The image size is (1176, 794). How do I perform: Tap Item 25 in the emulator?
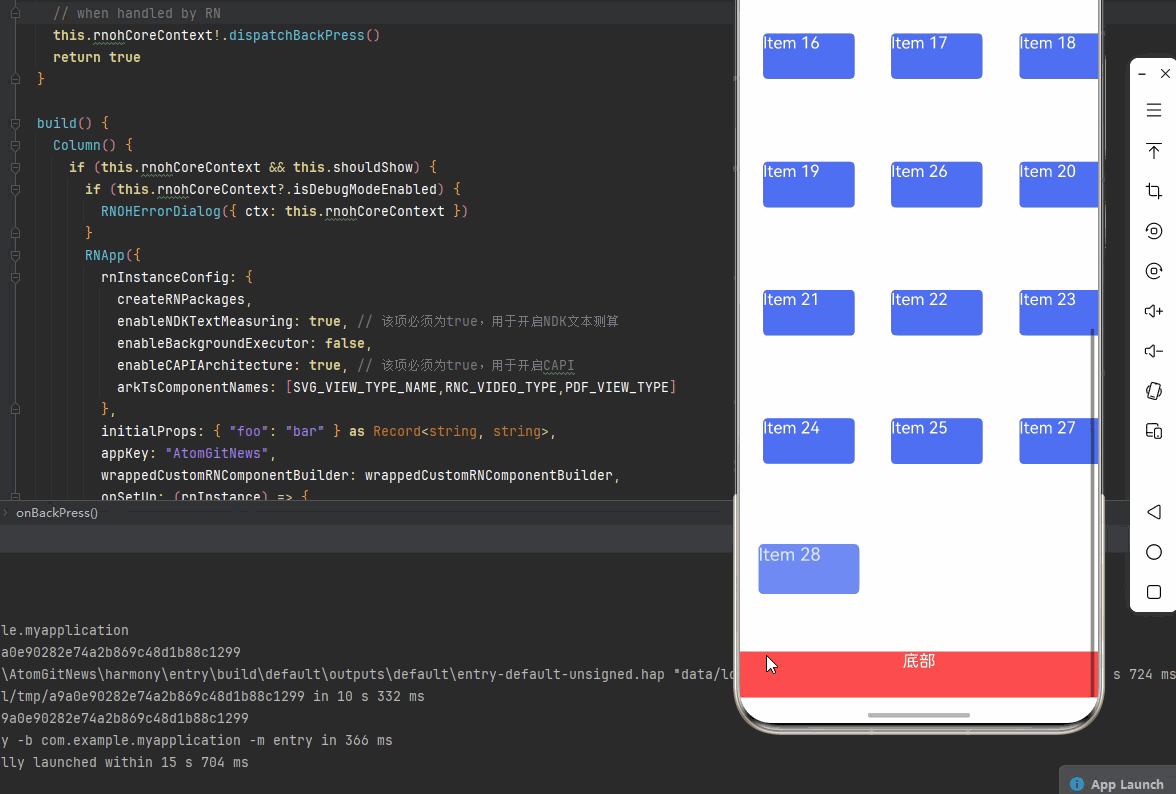[x=936, y=441]
